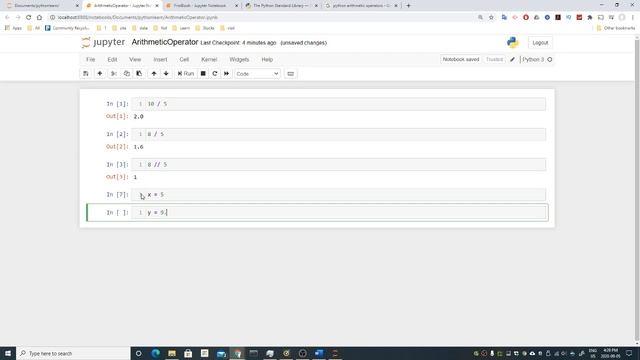Insert a cell below with plus icon
640x360 pixels.
[100, 74]
